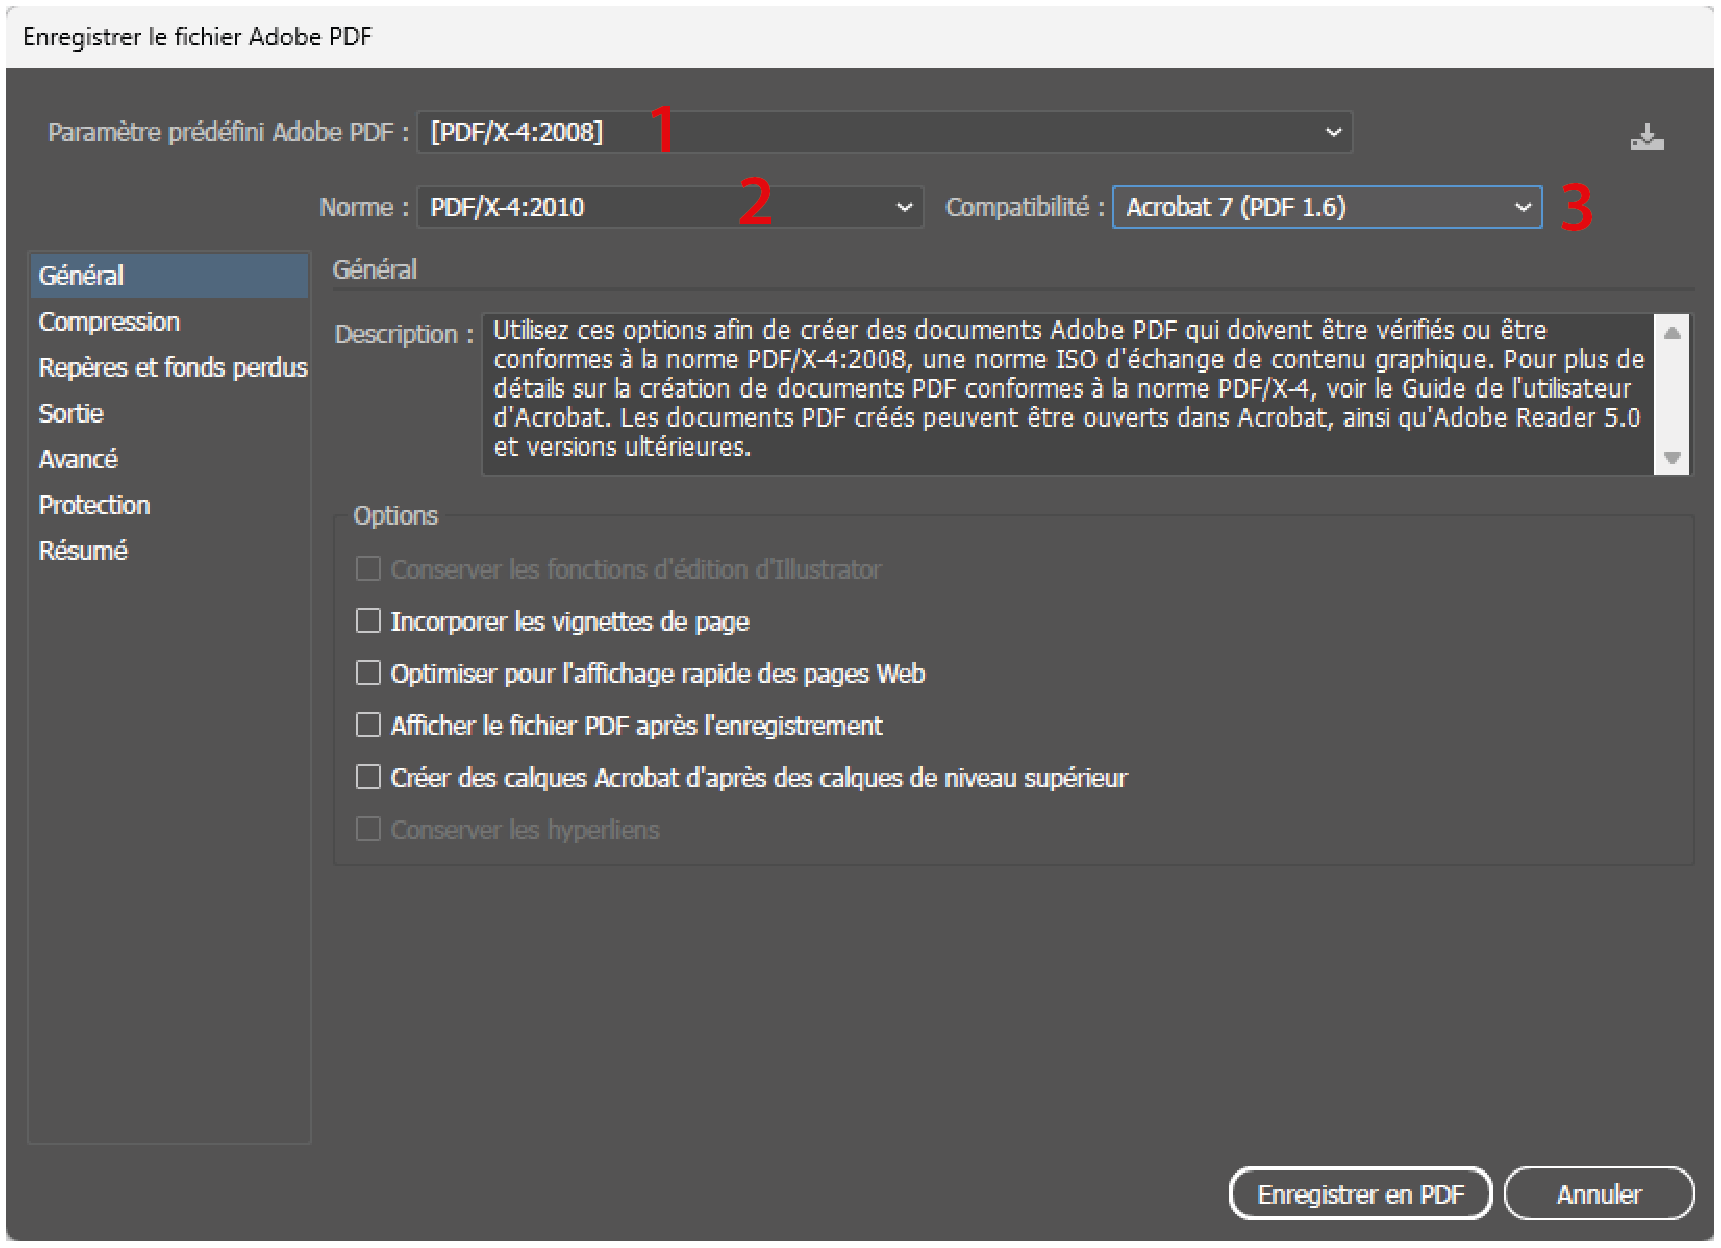
Task: Enable Incorporer les vignettes de page
Action: (369, 621)
